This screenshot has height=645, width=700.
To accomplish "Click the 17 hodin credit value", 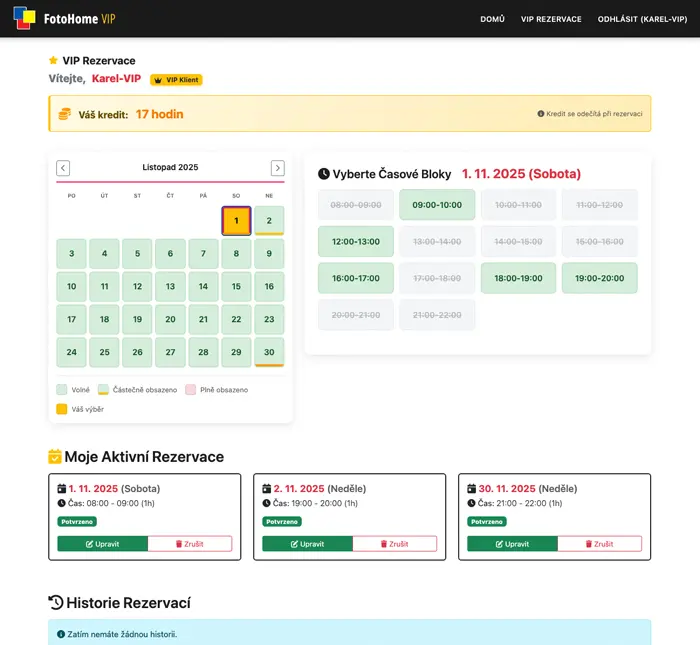I will point(159,114).
